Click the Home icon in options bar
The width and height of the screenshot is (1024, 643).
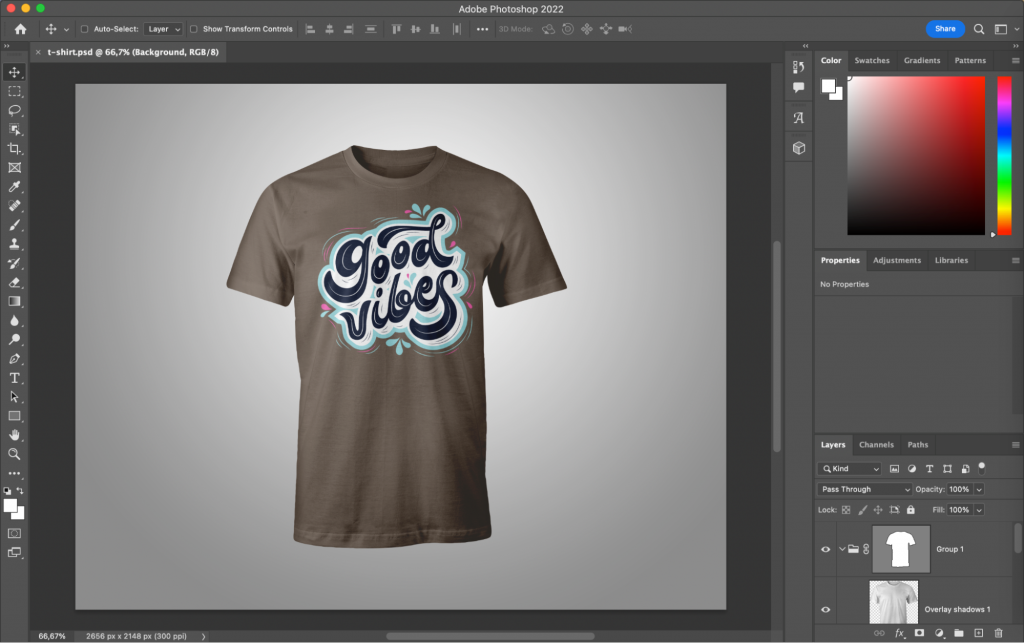point(20,29)
